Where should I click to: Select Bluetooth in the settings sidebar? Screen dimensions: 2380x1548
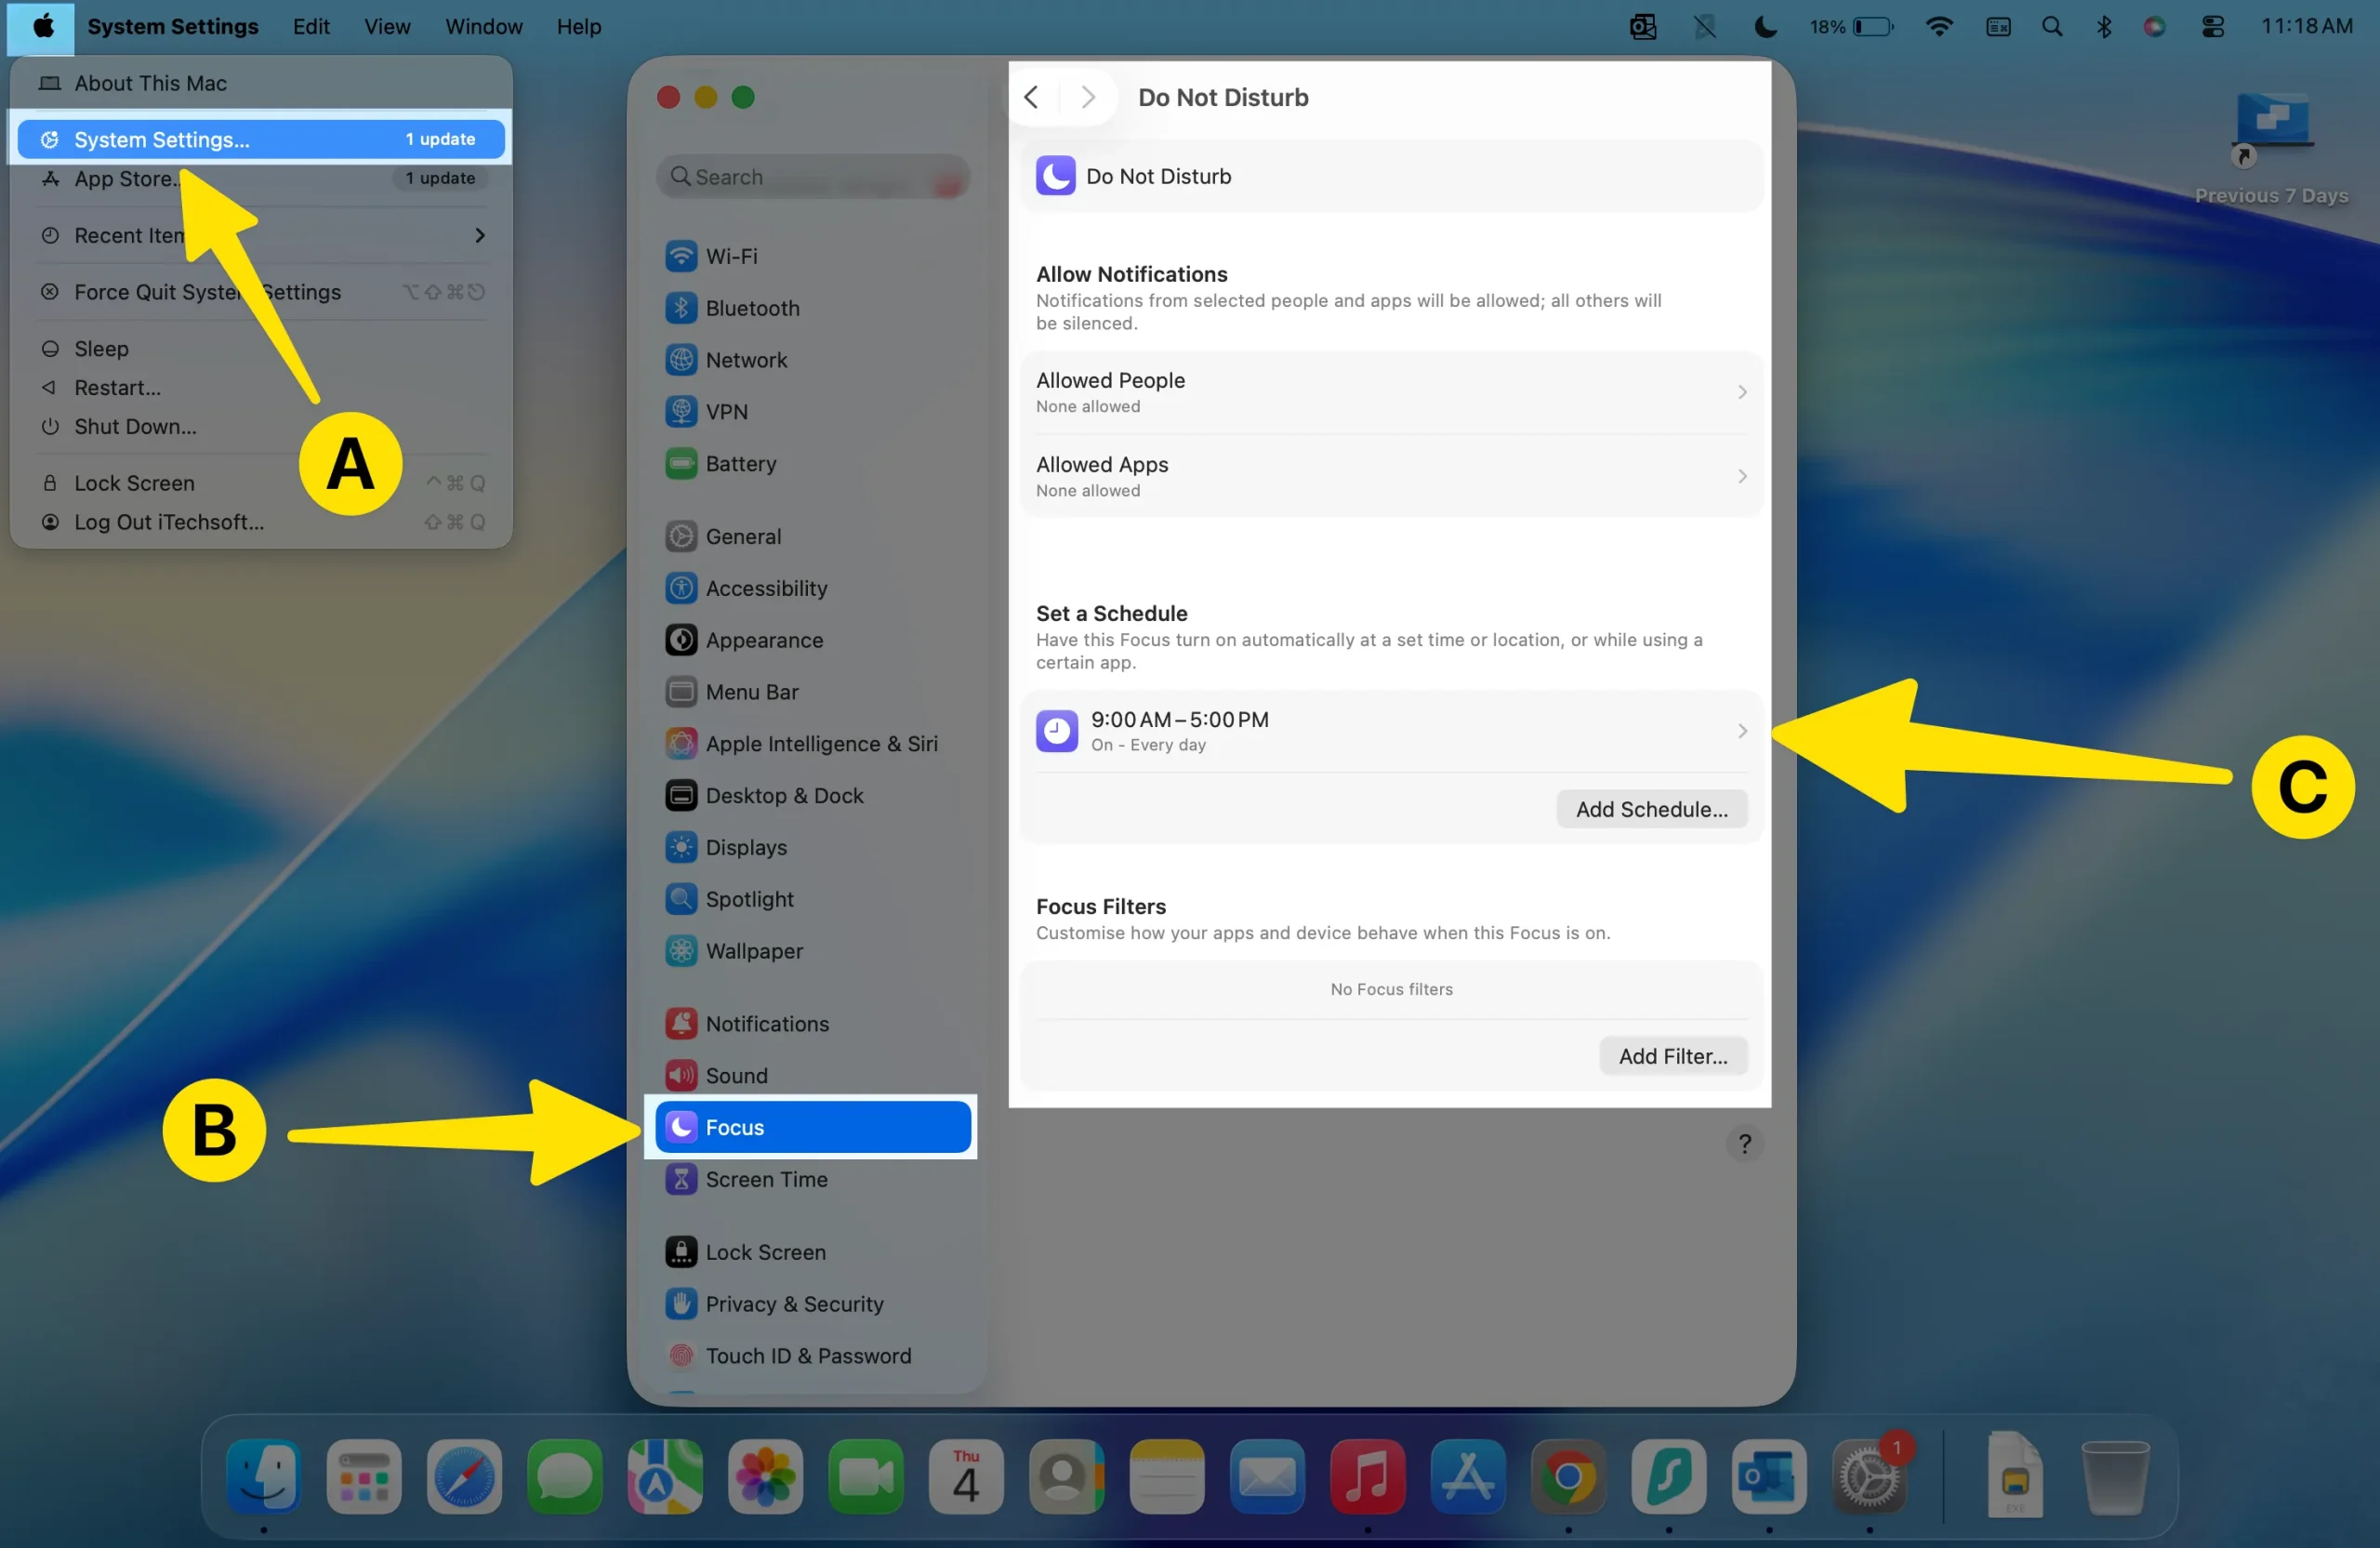pos(752,308)
